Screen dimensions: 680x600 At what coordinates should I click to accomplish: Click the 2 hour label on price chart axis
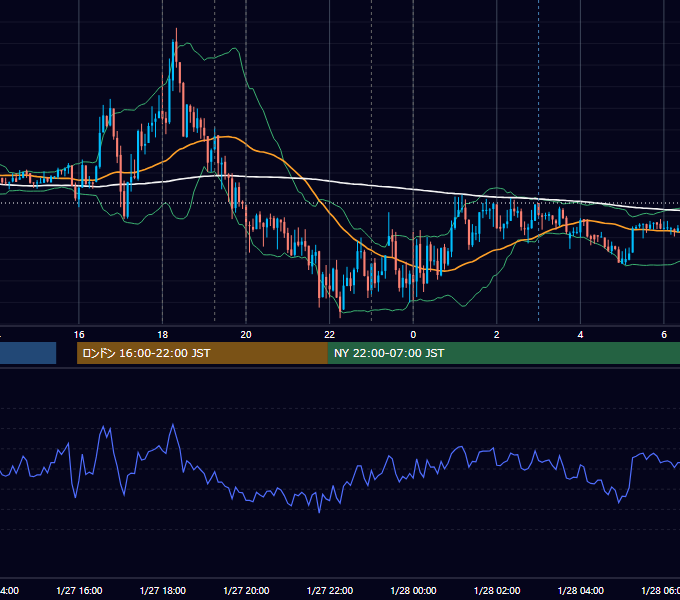[497, 335]
